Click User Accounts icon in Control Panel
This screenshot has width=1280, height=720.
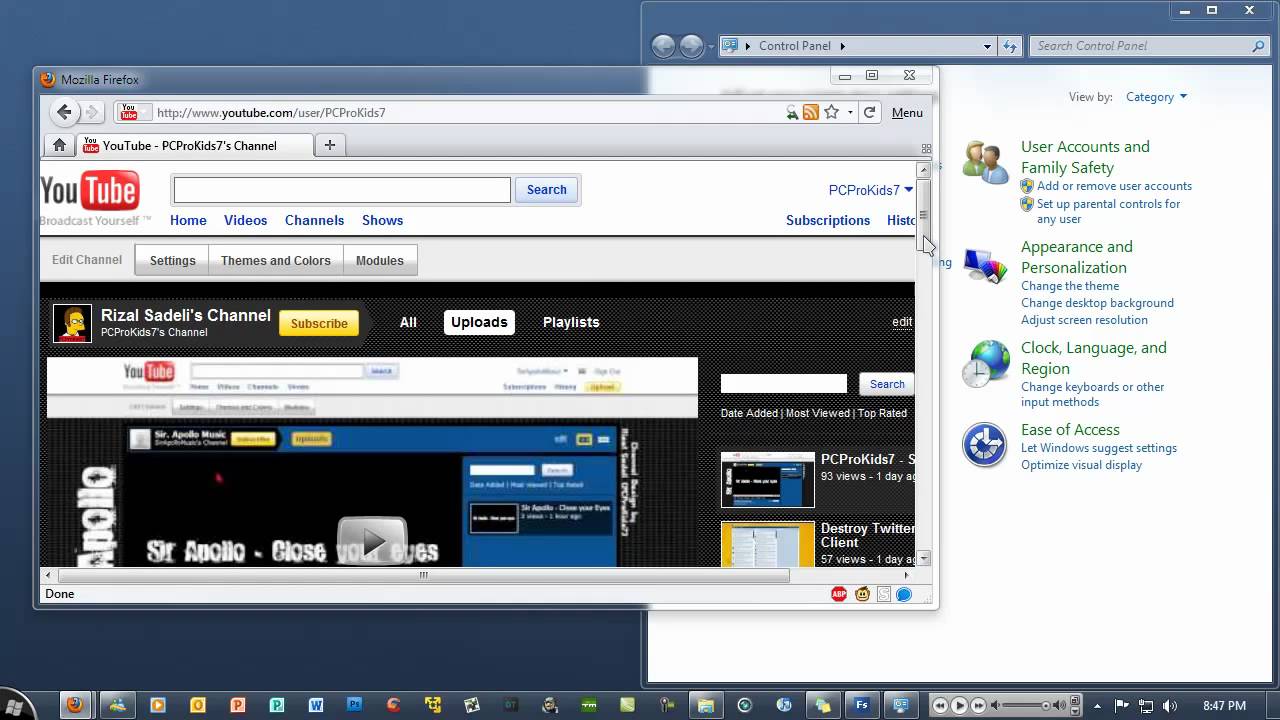pyautogui.click(x=985, y=162)
